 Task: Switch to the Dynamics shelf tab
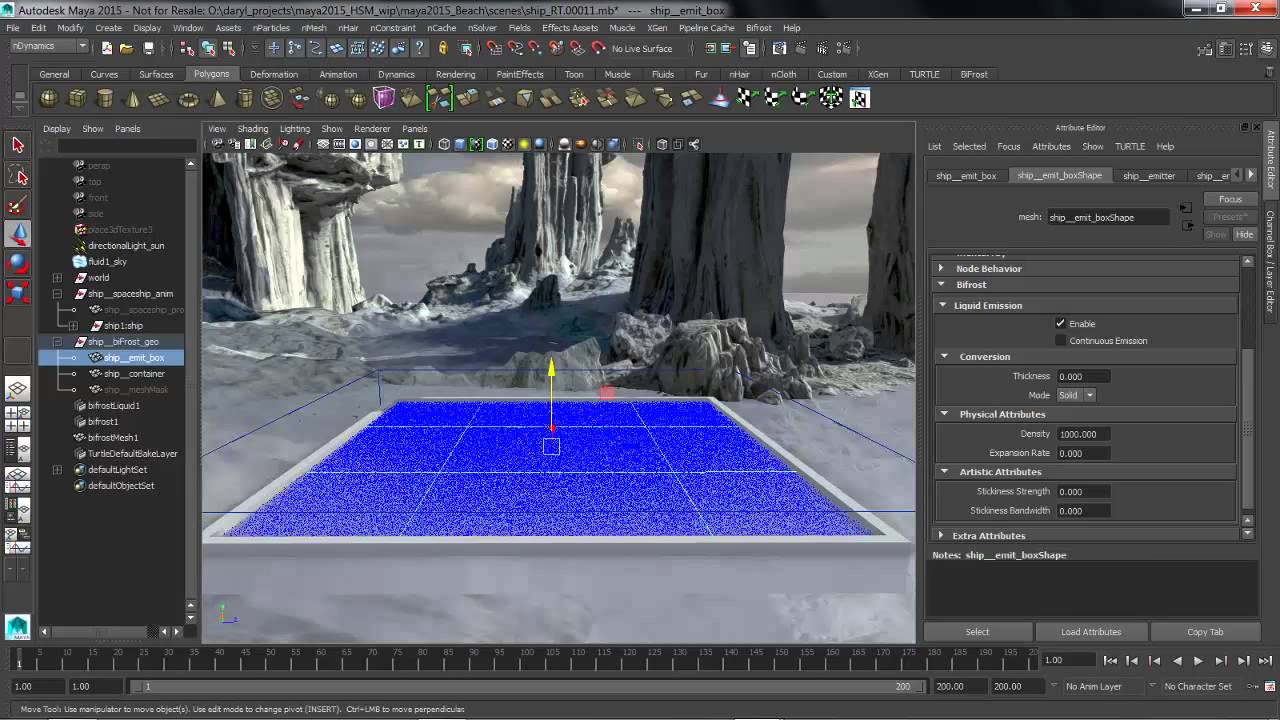[x=396, y=74]
